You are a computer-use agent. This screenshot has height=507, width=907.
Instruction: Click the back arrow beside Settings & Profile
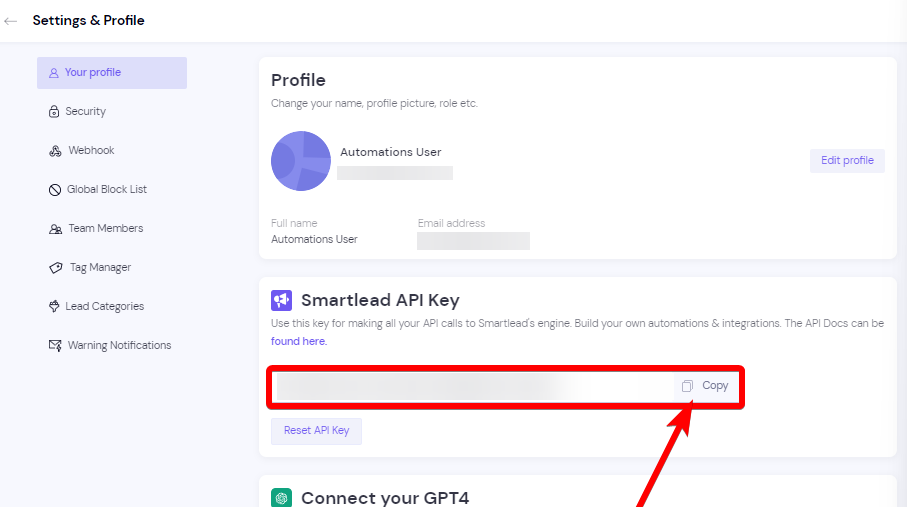10,21
